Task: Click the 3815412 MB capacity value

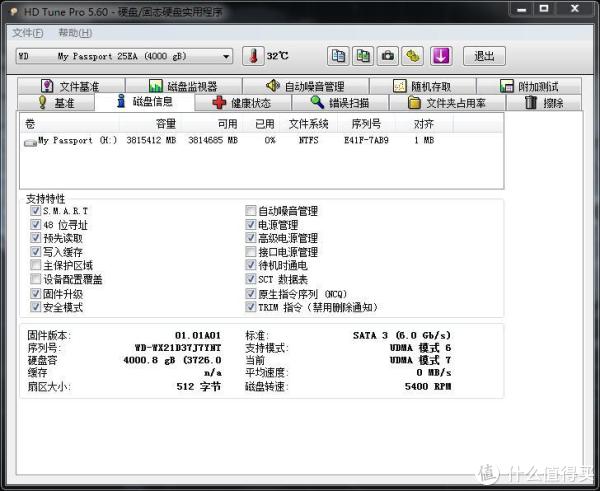Action: pos(151,140)
